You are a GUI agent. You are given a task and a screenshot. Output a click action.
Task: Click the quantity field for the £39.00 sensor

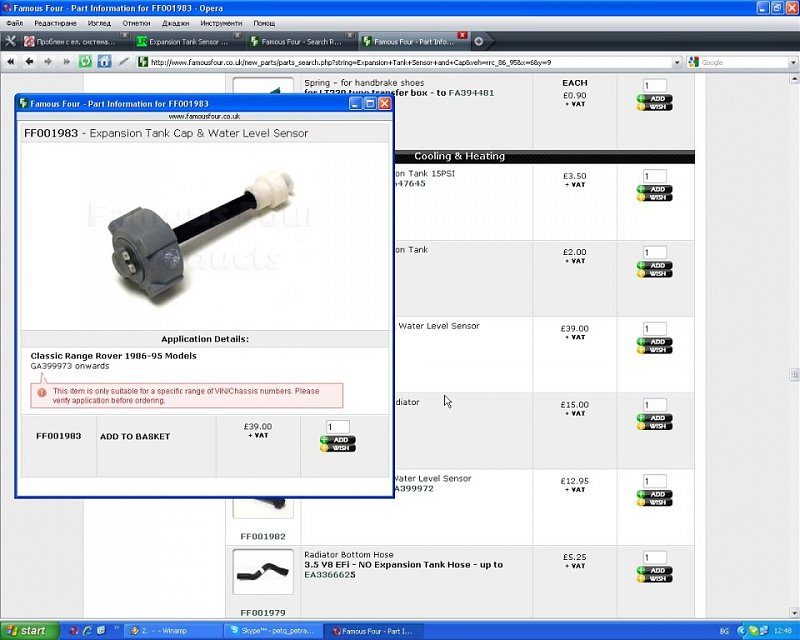point(655,329)
